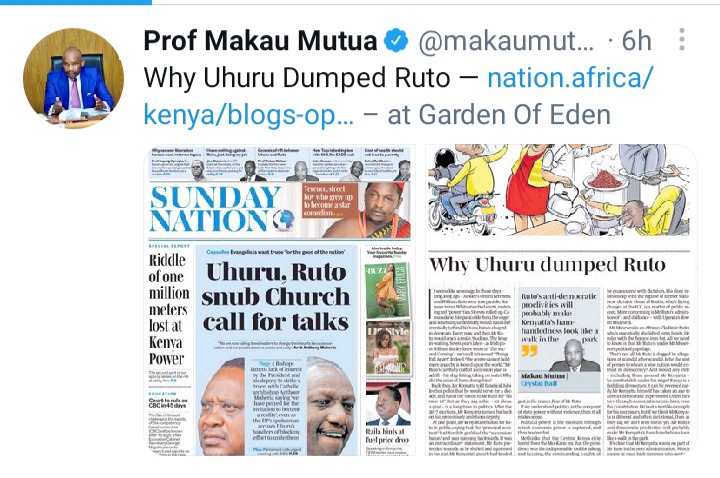Image resolution: width=720 pixels, height=478 pixels.
Task: Tap the Riddle of one million meters story
Action: pos(169,309)
